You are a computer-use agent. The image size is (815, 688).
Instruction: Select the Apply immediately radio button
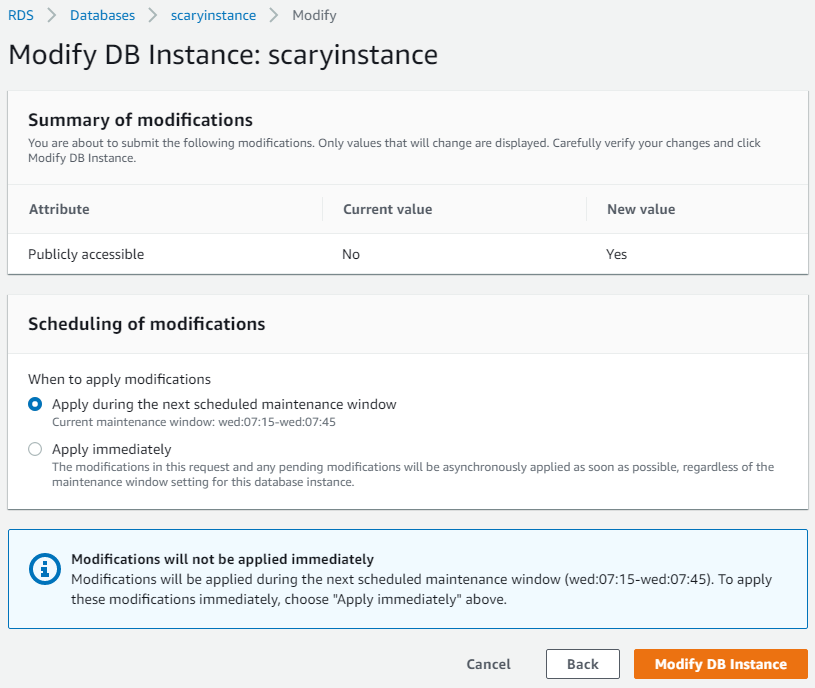[35, 449]
